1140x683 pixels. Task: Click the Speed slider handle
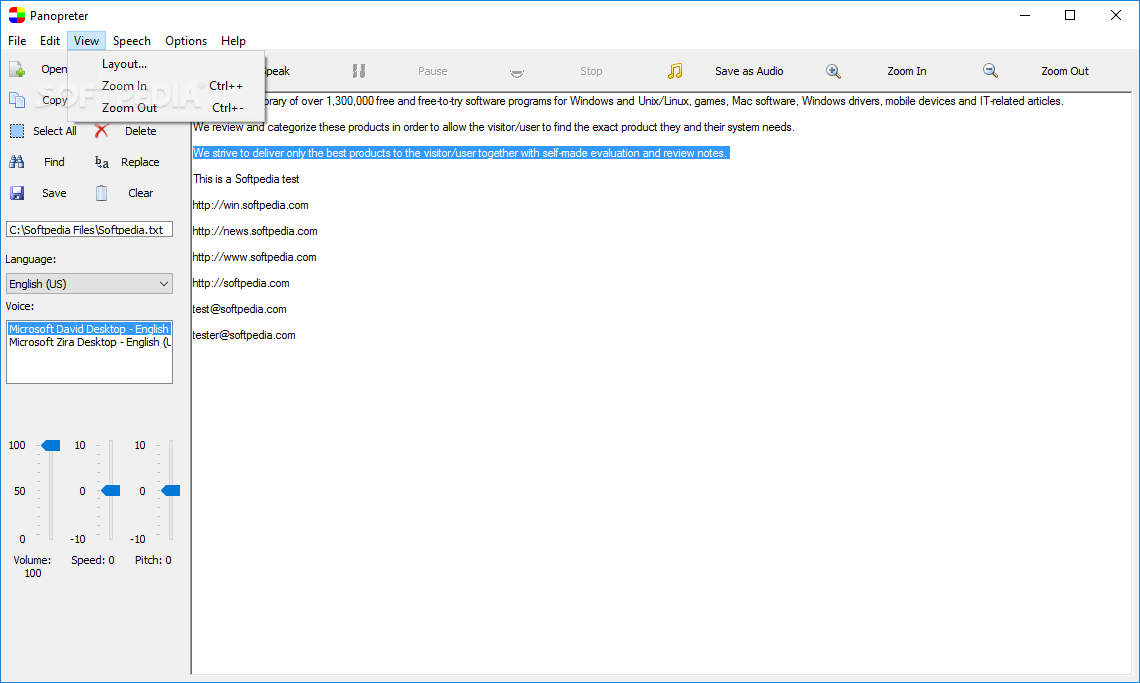(111, 491)
